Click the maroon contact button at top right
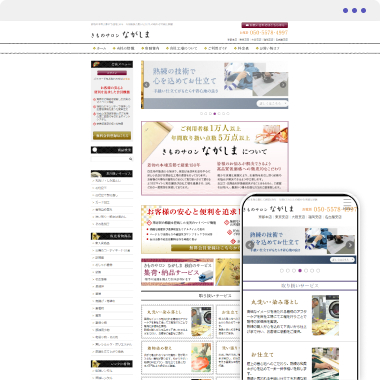Image resolution: width=380 pixels, height=380 pixels. coord(265,25)
